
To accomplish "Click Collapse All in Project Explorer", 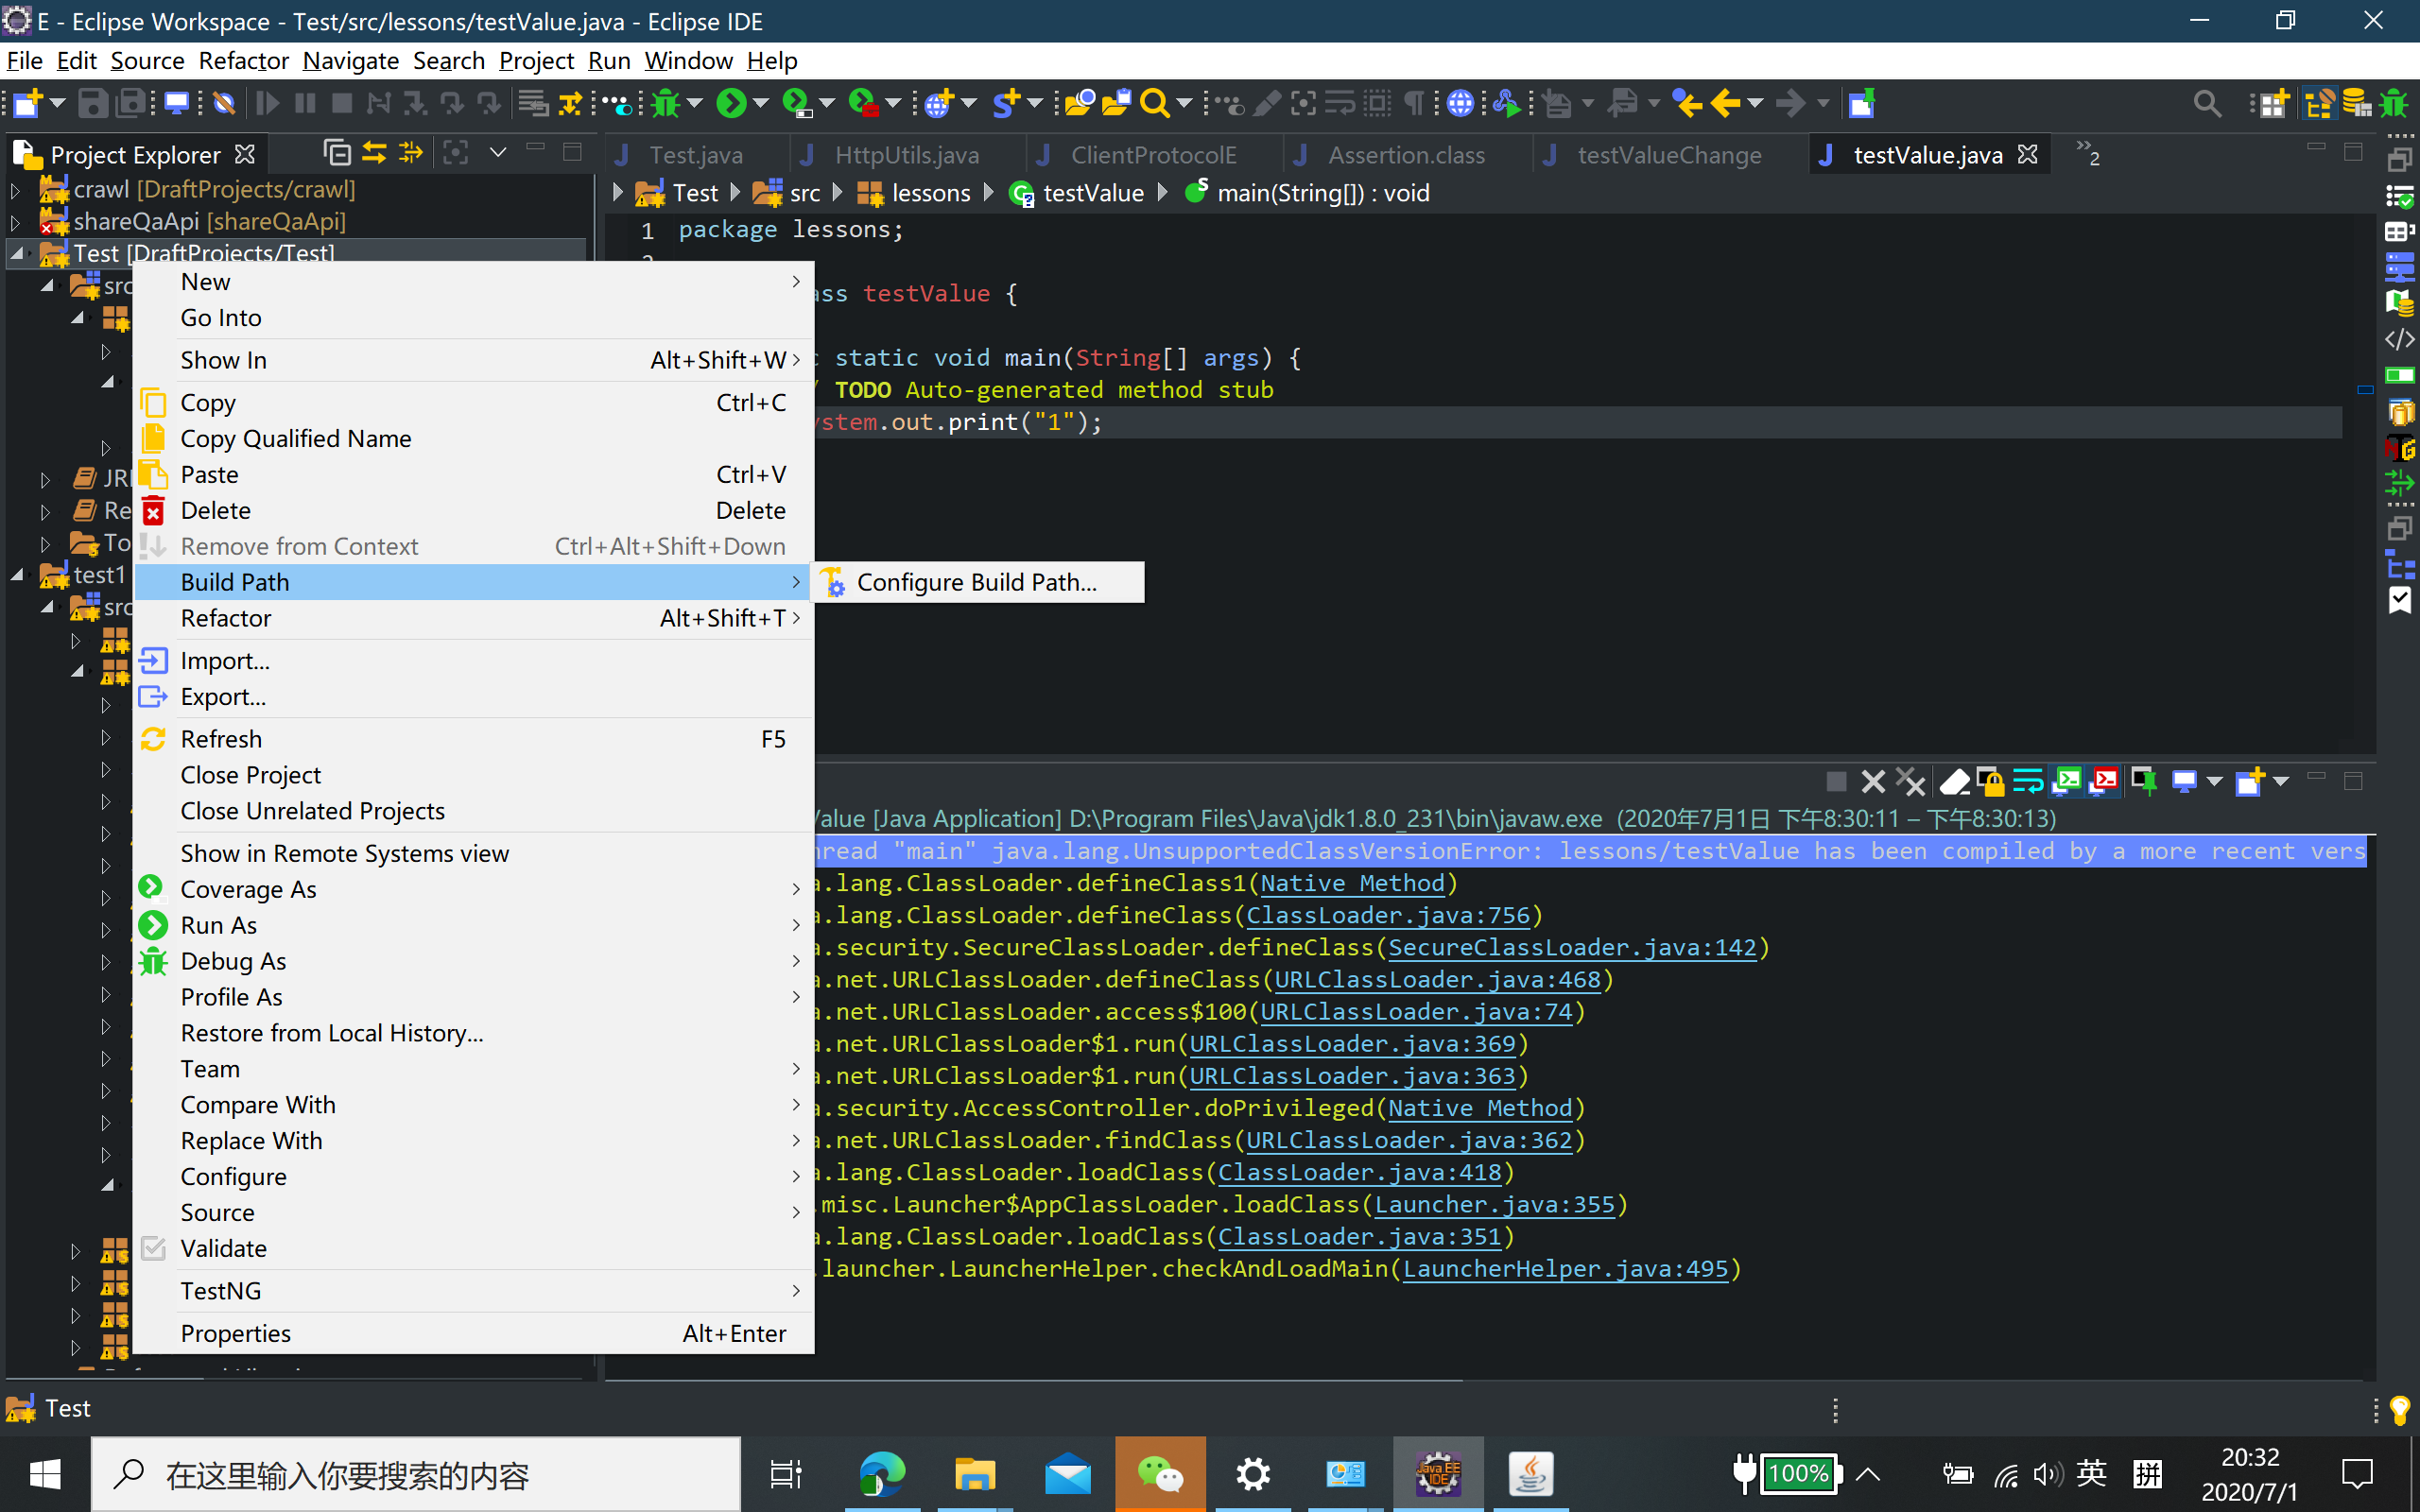I will point(337,153).
